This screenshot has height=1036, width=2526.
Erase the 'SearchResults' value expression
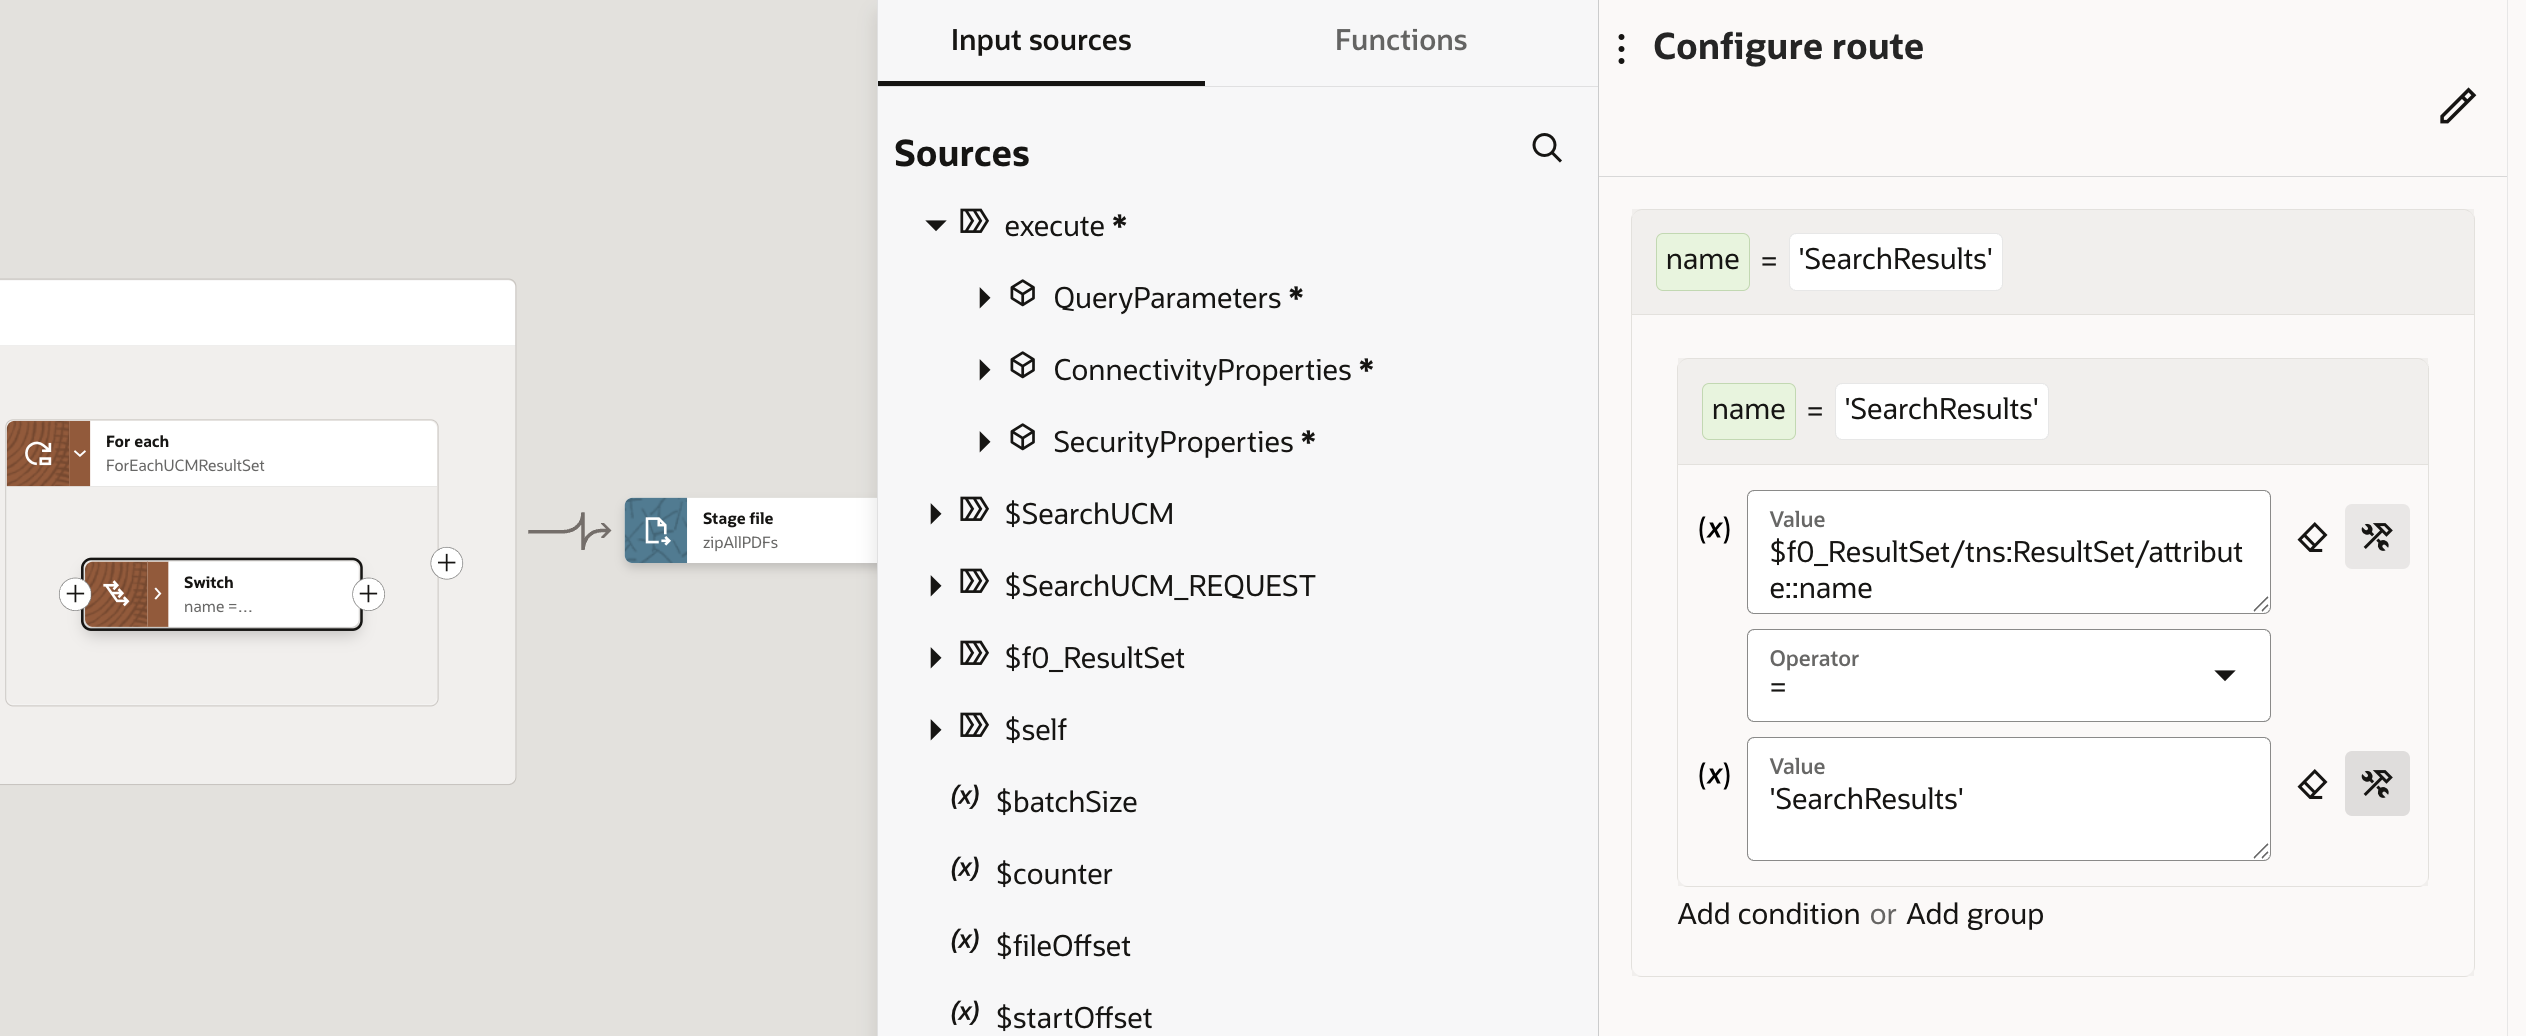(x=2313, y=784)
